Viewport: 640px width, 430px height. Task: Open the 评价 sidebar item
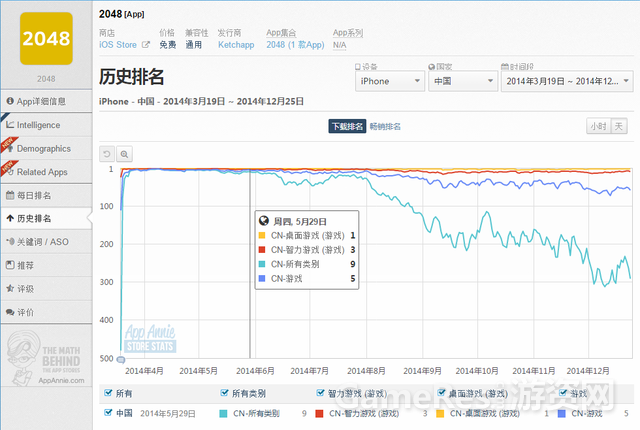(46, 313)
